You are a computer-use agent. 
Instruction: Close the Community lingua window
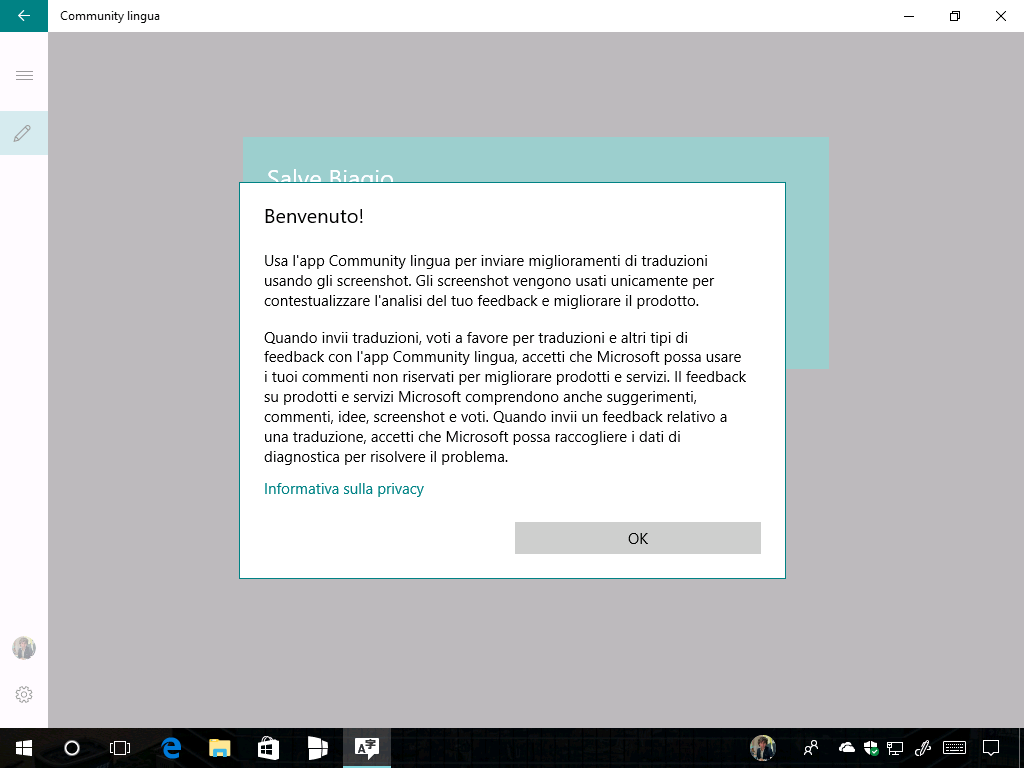point(1000,16)
